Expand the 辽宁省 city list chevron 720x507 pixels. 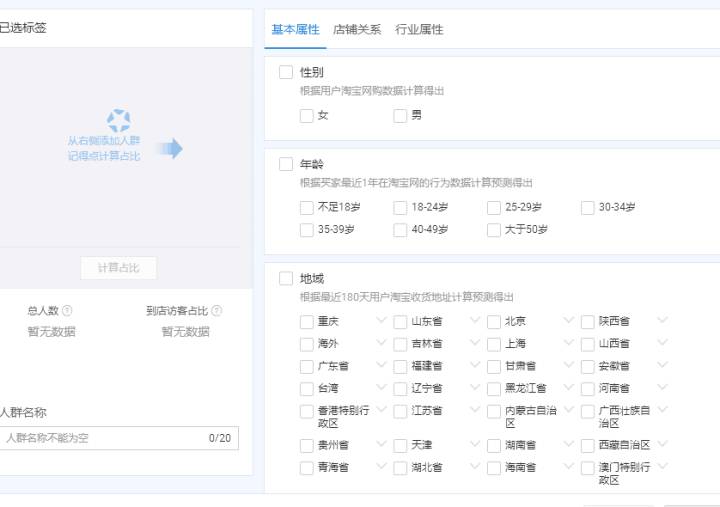click(475, 387)
